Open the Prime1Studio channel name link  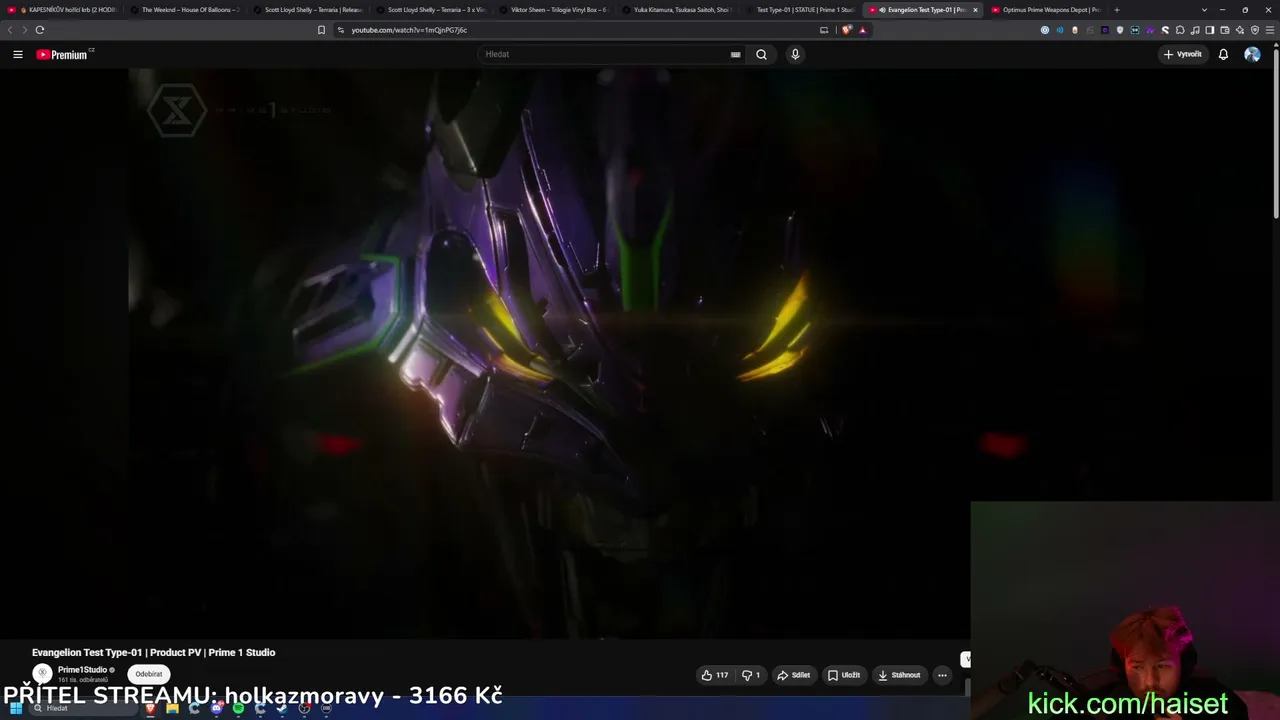click(x=82, y=670)
